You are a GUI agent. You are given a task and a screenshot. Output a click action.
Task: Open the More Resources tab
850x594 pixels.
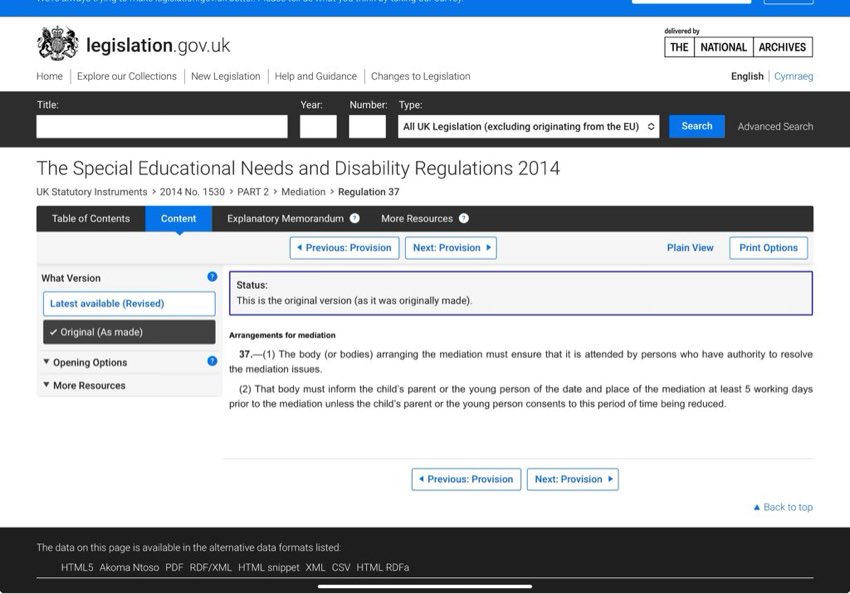(417, 218)
